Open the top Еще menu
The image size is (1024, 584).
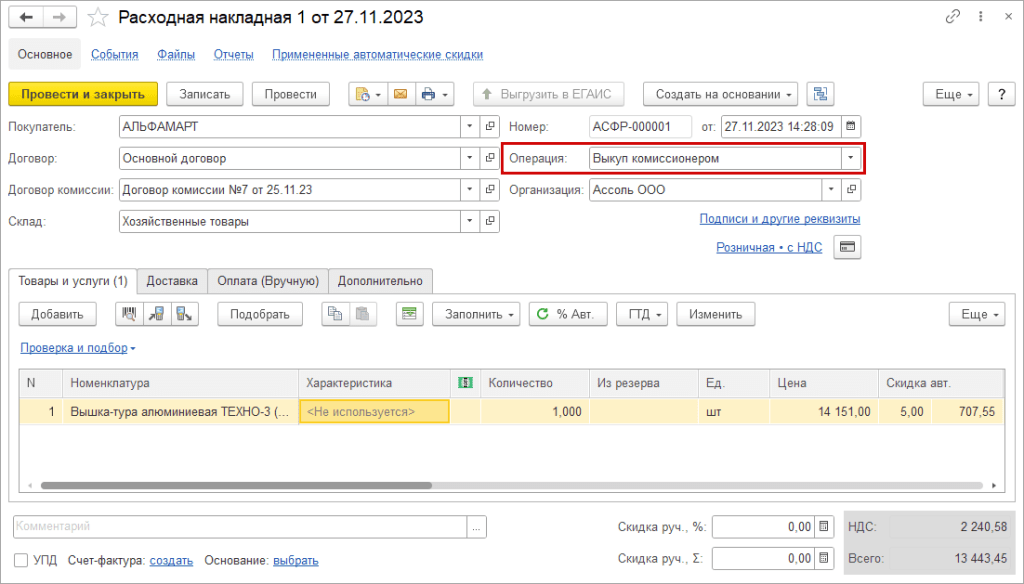[950, 94]
